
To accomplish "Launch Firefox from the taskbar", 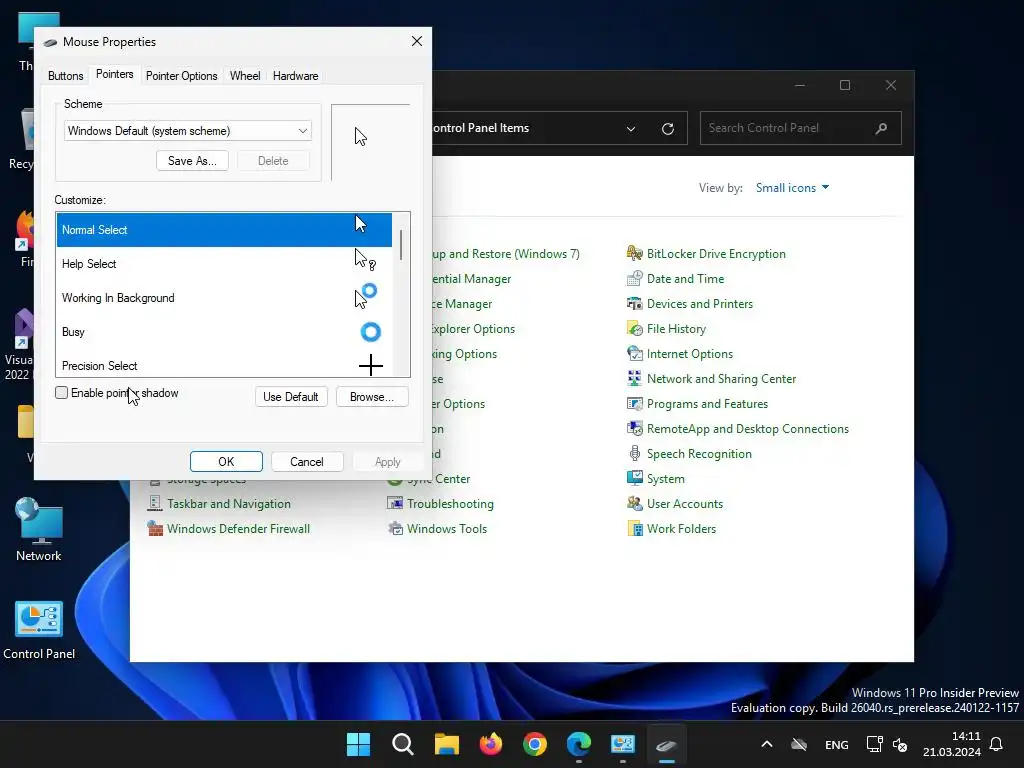I will click(x=491, y=744).
